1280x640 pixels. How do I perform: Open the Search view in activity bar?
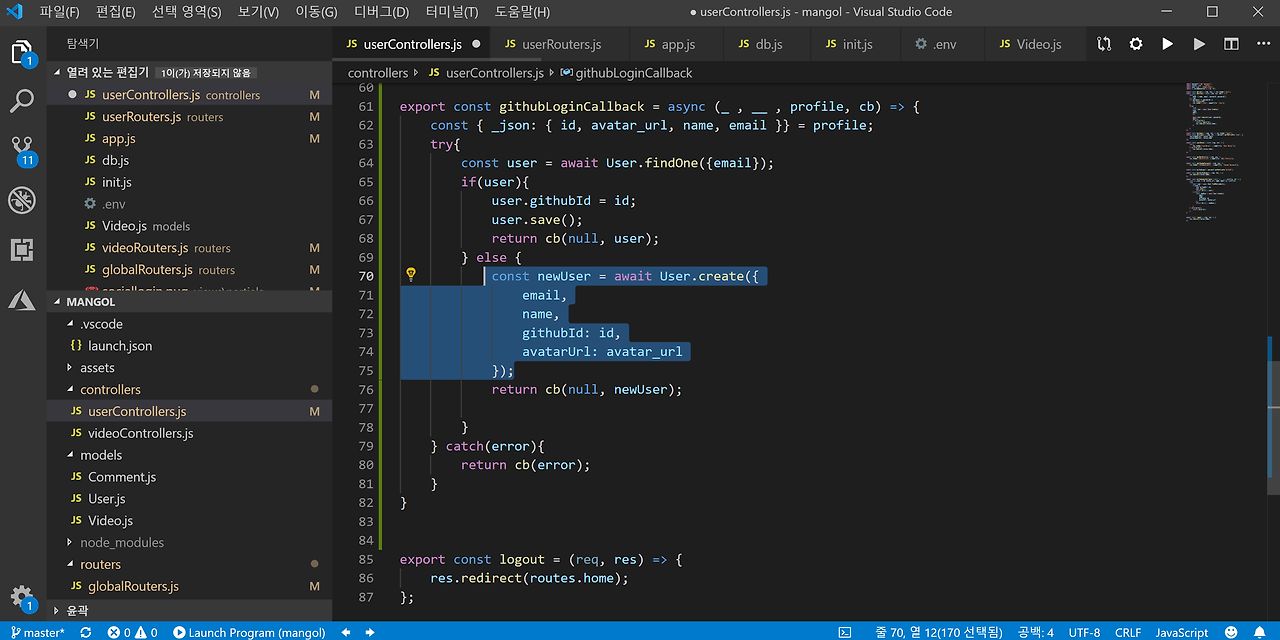[x=22, y=101]
